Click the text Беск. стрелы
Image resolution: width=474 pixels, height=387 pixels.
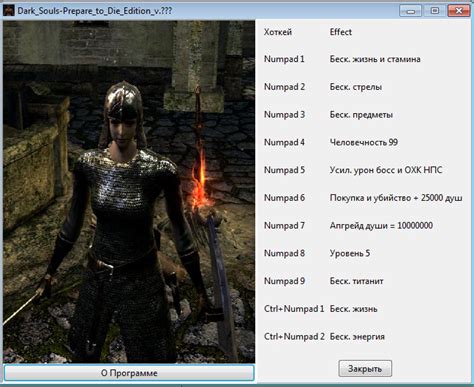[x=356, y=87]
